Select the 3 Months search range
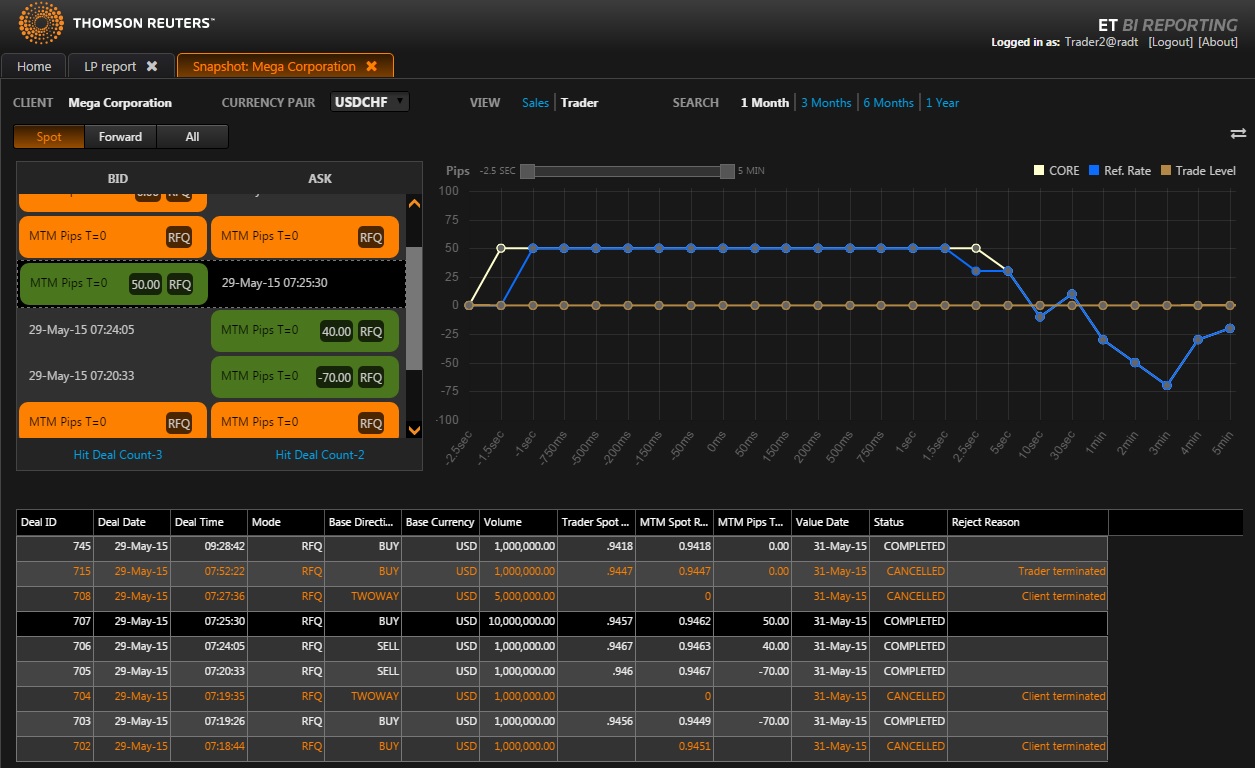The height and width of the screenshot is (768, 1255). (826, 103)
